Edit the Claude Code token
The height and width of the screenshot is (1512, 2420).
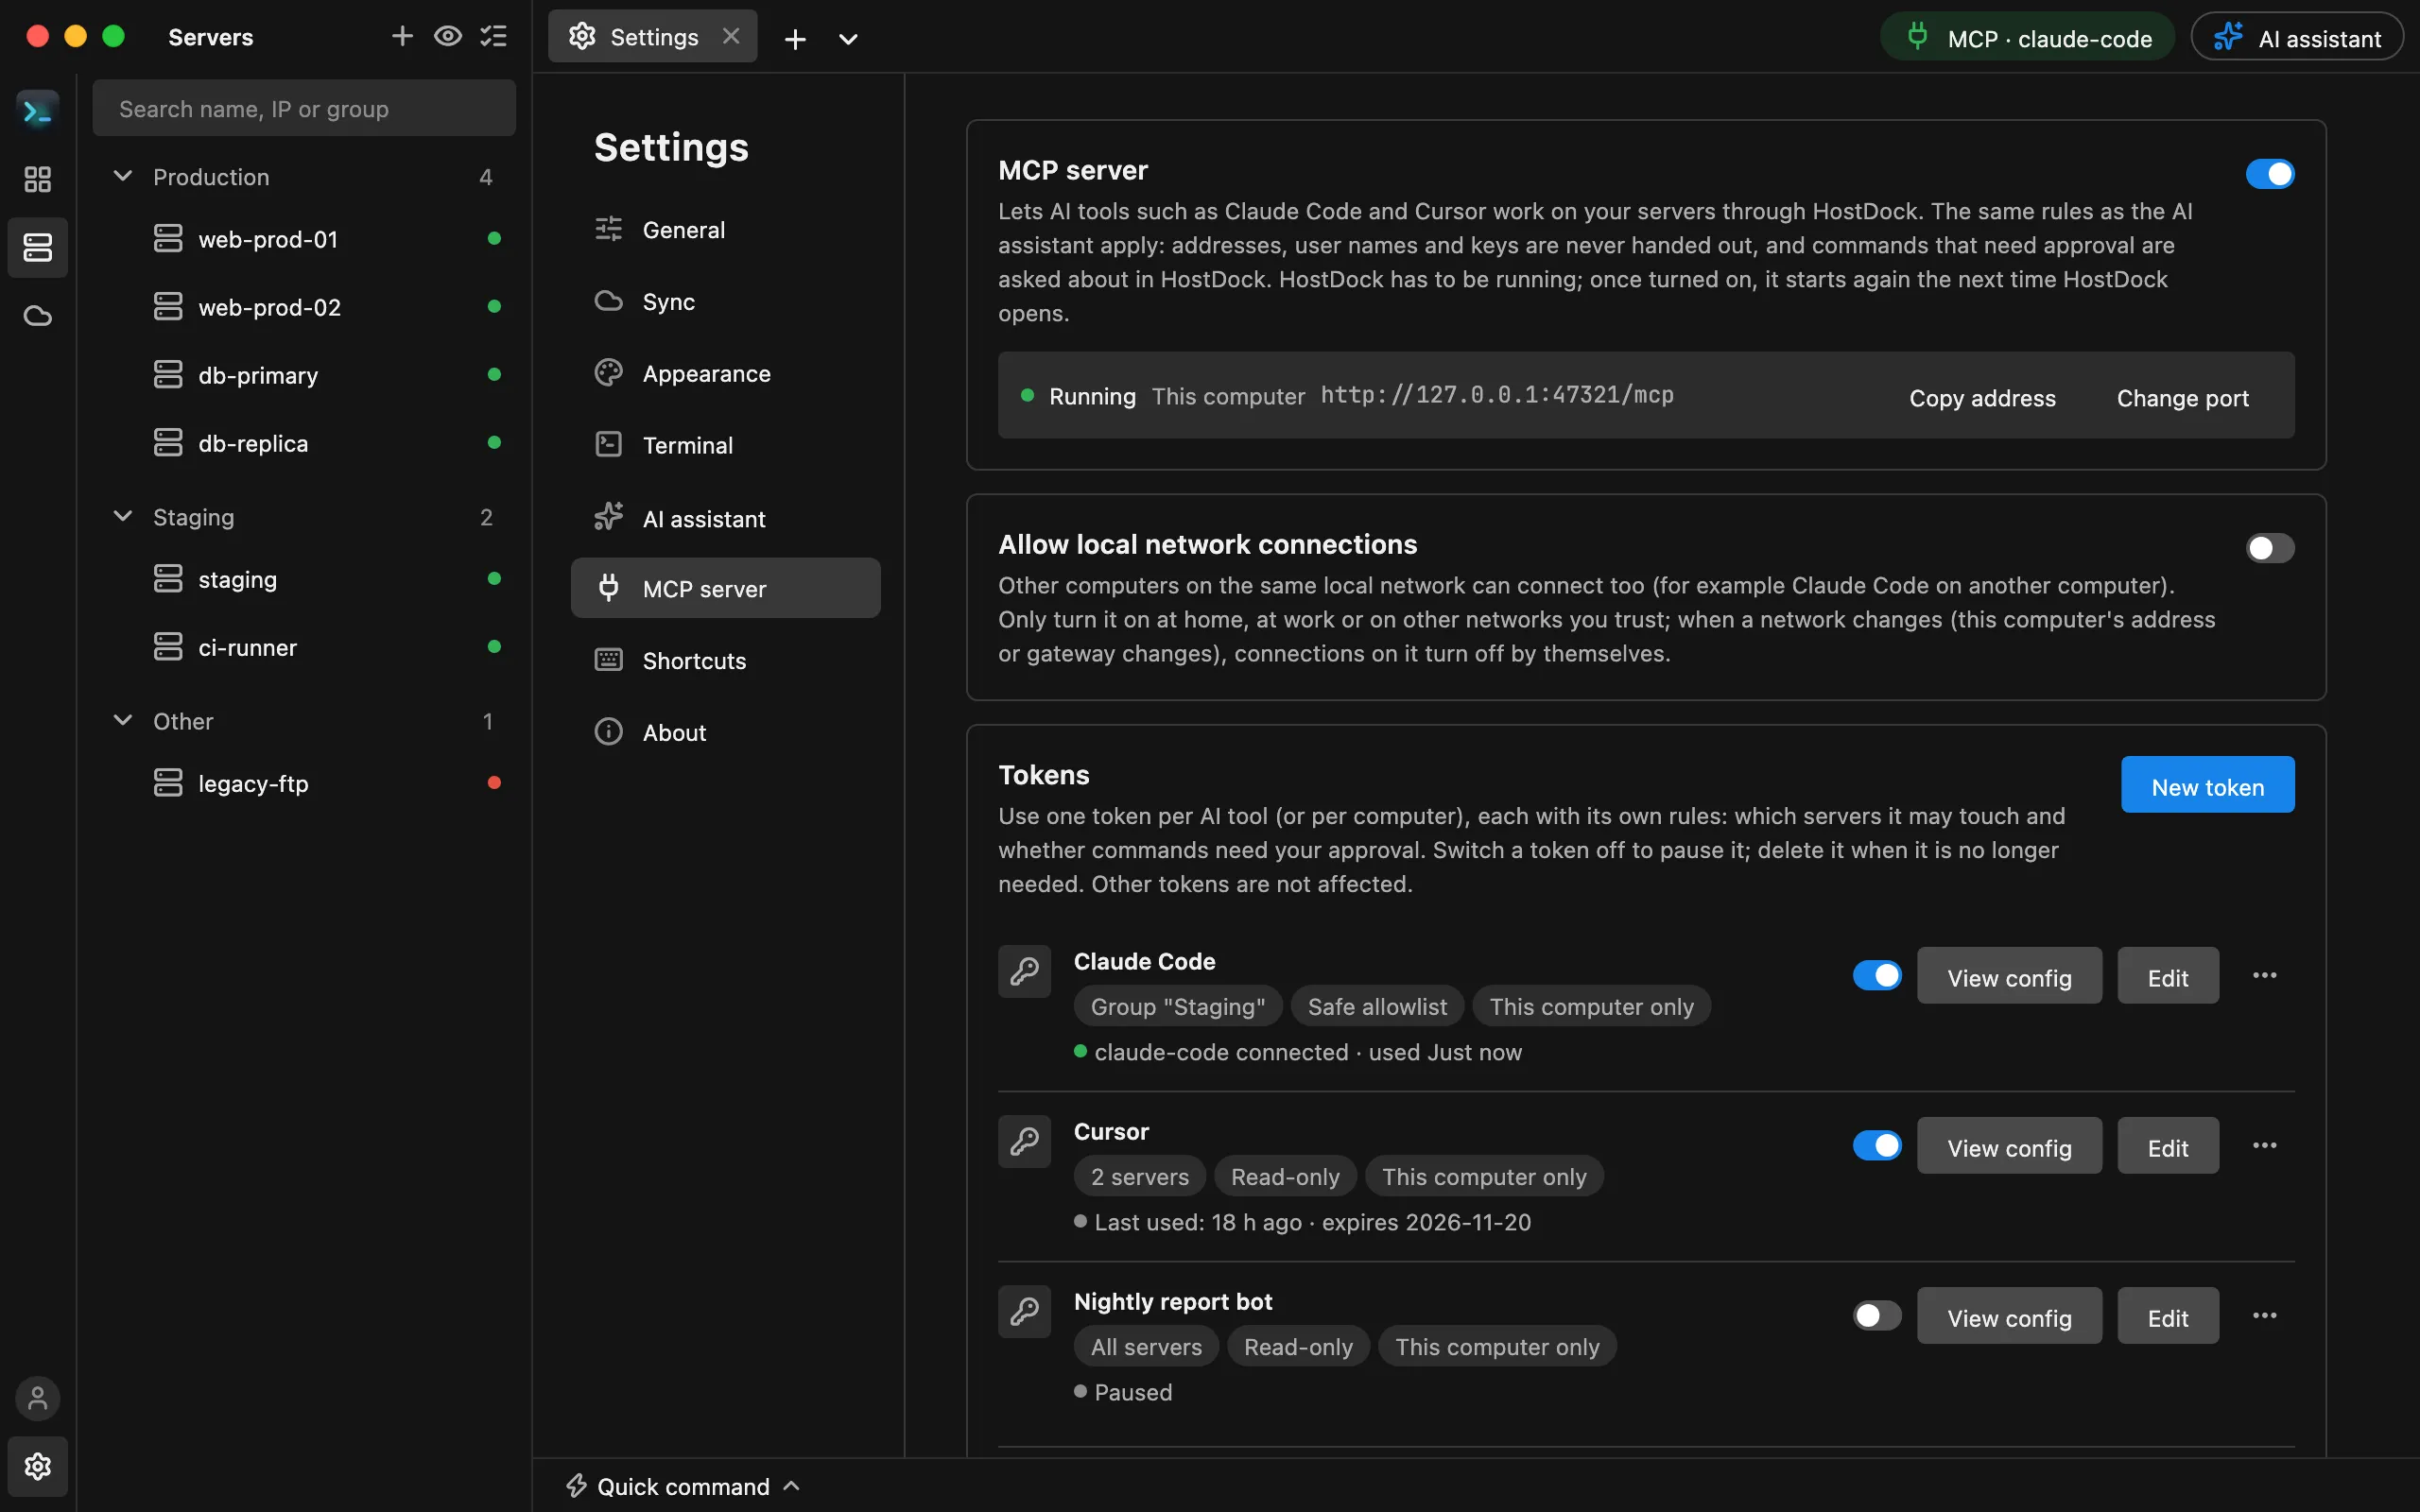point(2168,975)
